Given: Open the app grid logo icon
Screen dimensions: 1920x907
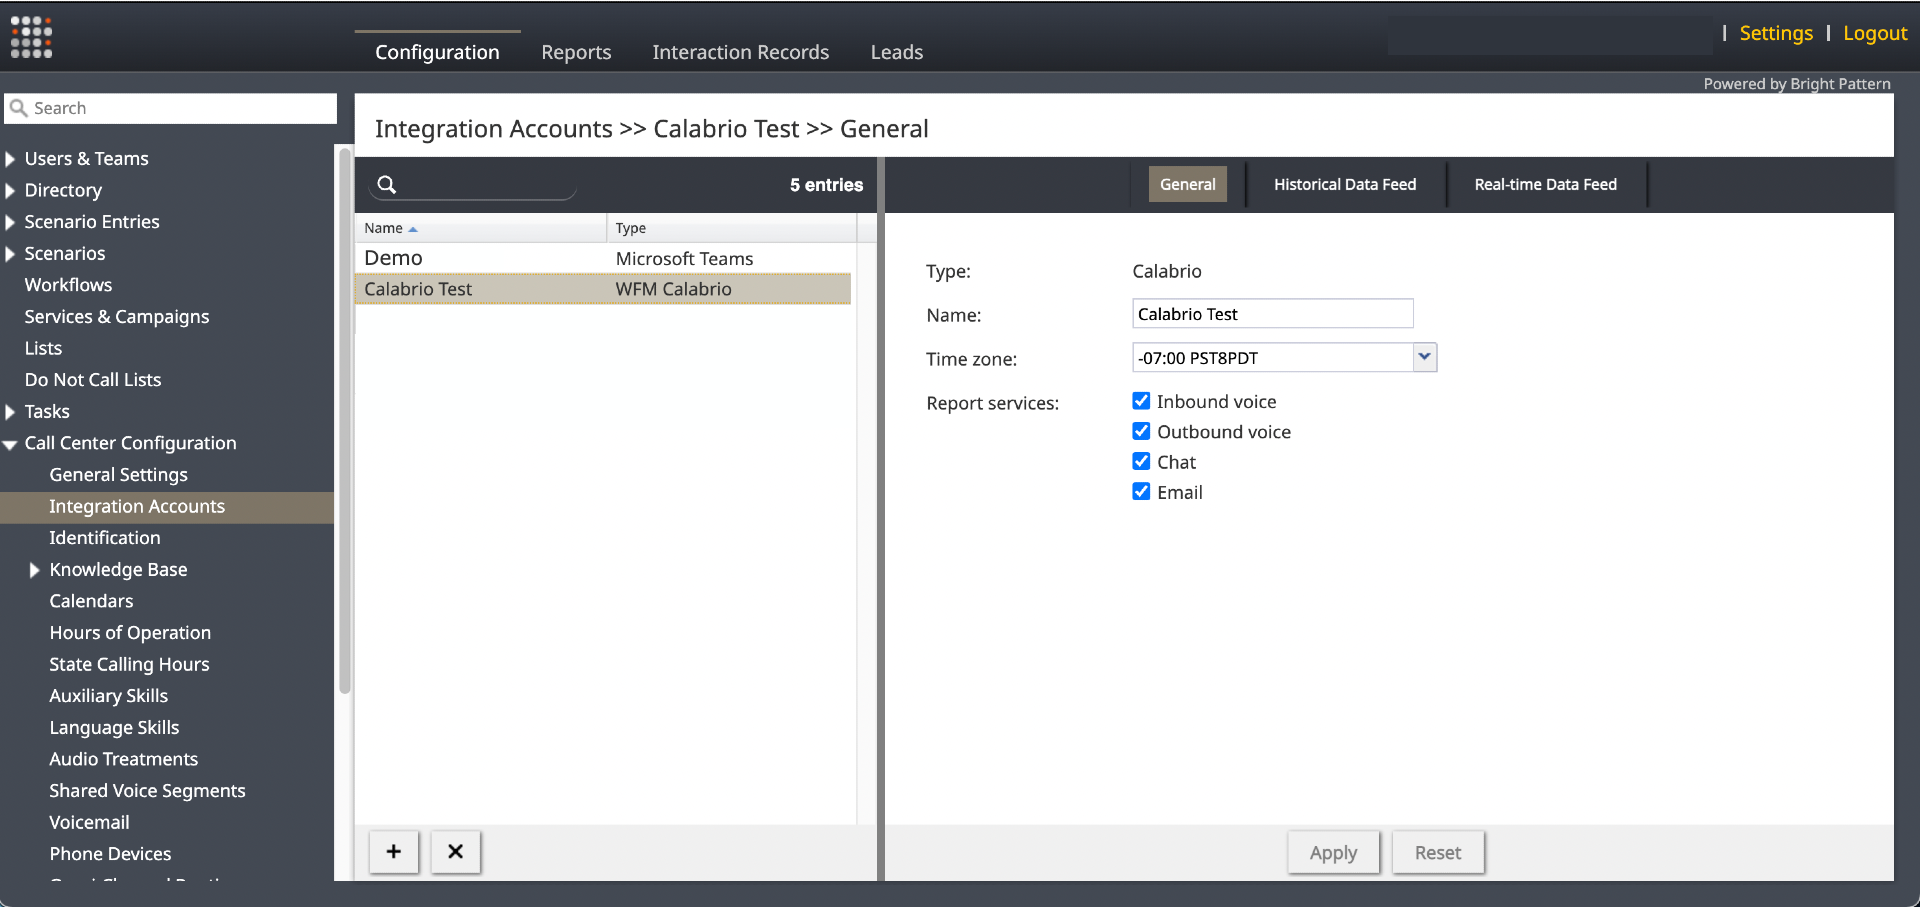Looking at the screenshot, I should coord(31,37).
